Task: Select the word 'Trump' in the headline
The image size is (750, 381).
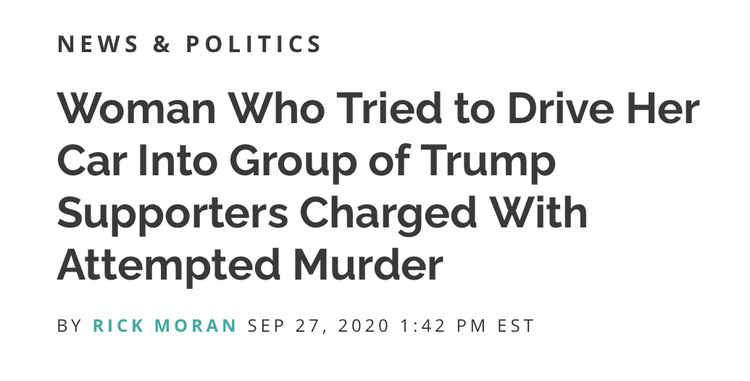Action: tap(488, 161)
